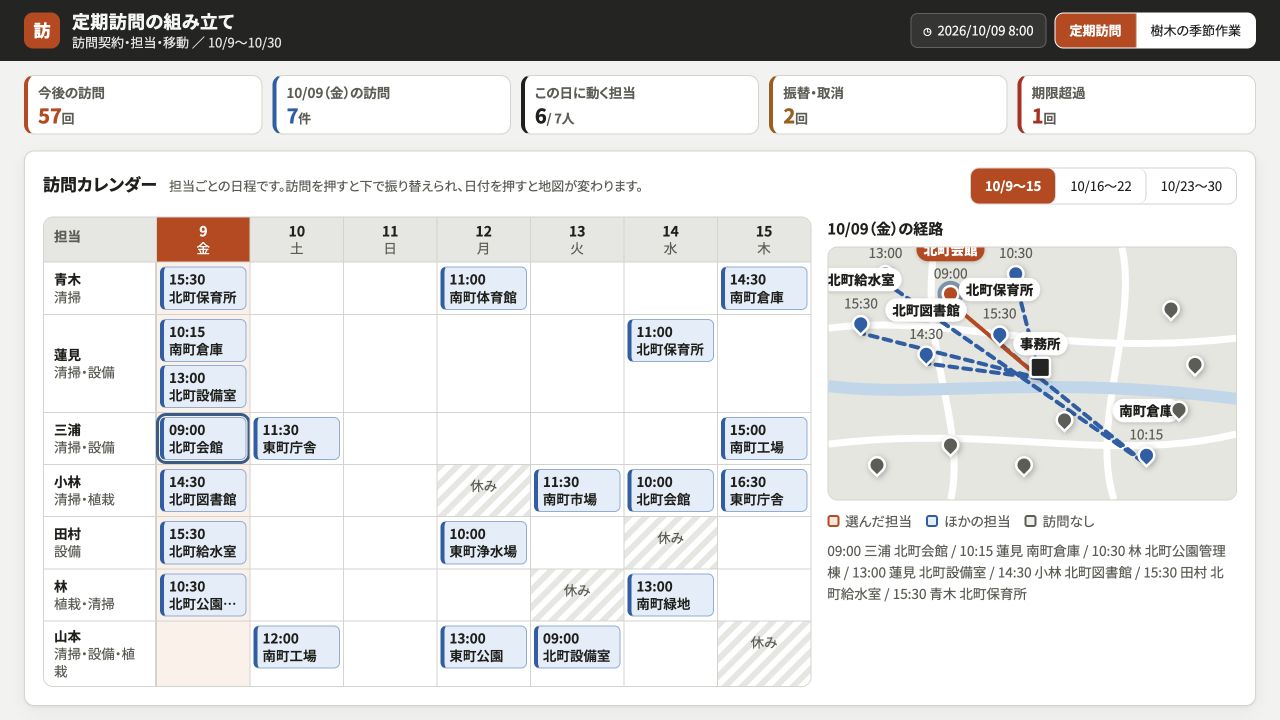This screenshot has height=720, width=1280.
Task: Click the blue 15:30 pin below 北町保育所 label
Action: tap(999, 334)
